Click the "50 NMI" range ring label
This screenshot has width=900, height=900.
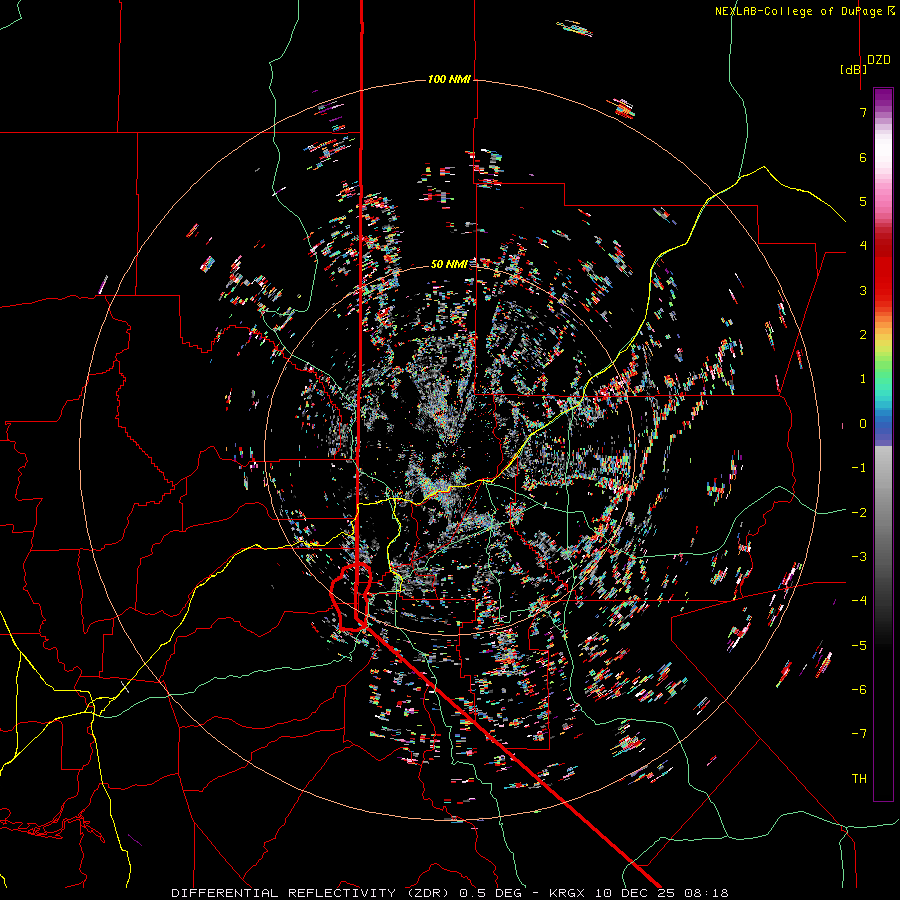[449, 264]
